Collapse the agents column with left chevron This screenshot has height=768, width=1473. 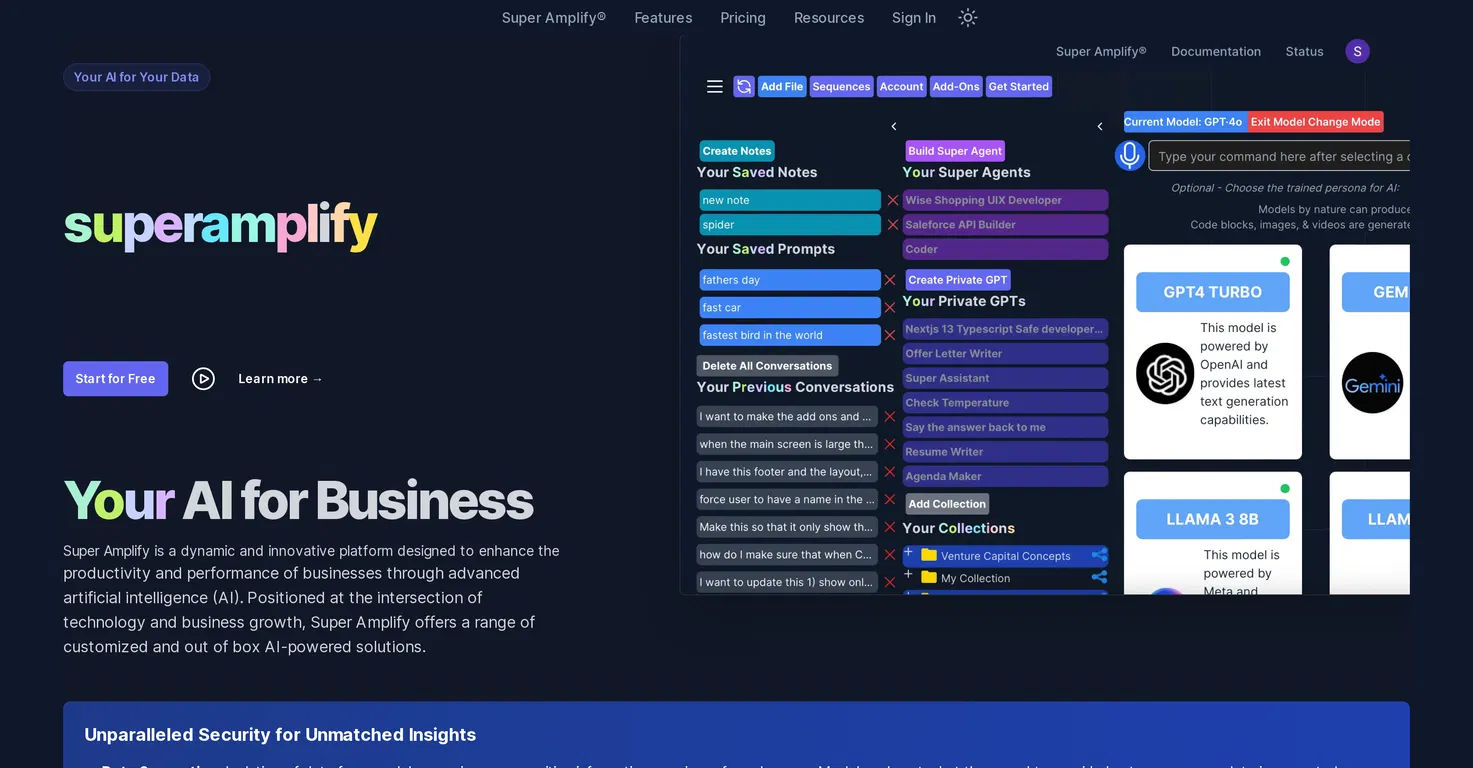(x=1100, y=126)
